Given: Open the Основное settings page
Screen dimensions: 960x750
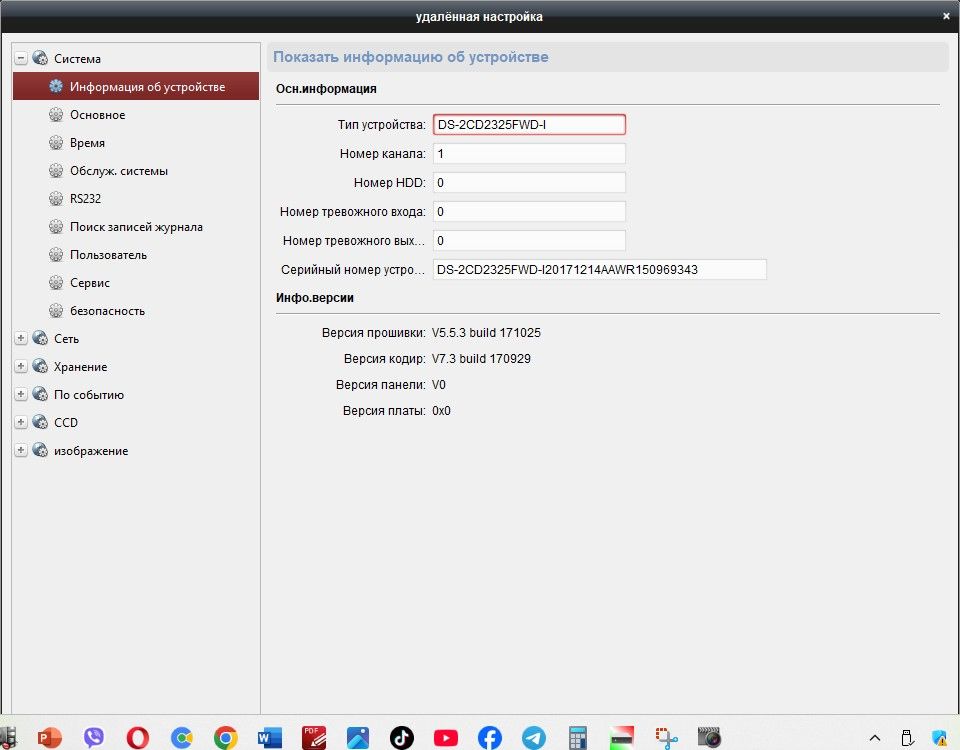Looking at the screenshot, I should [x=97, y=114].
